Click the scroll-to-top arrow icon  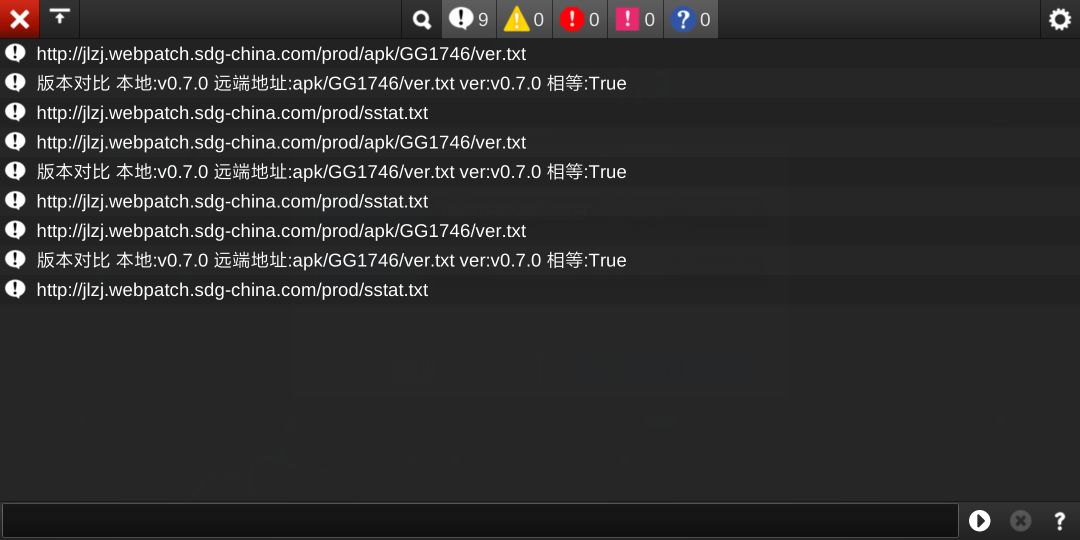click(60, 19)
